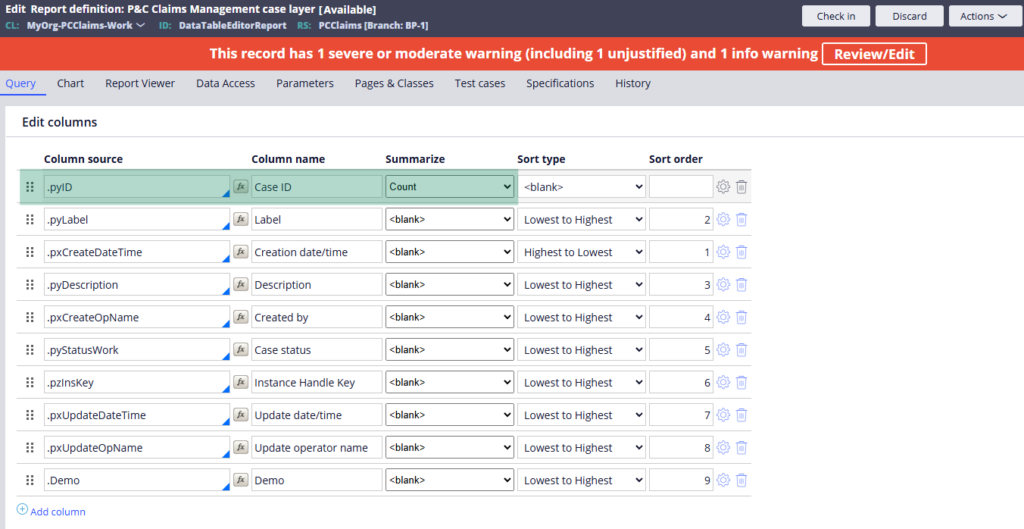Open function builder for .pxCreateOpName source
Image resolution: width=1024 pixels, height=529 pixels.
click(240, 317)
